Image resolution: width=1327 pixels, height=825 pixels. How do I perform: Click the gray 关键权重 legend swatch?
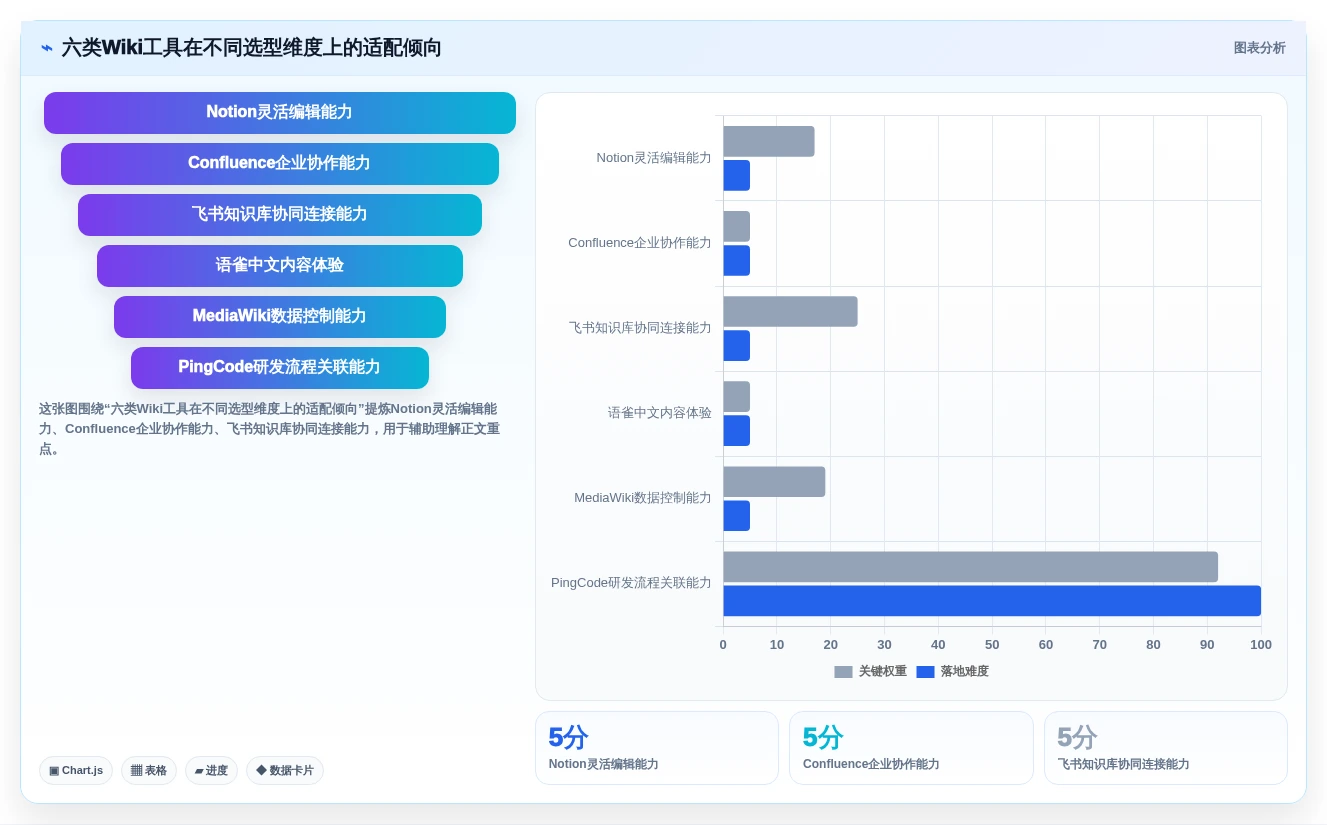point(843,672)
